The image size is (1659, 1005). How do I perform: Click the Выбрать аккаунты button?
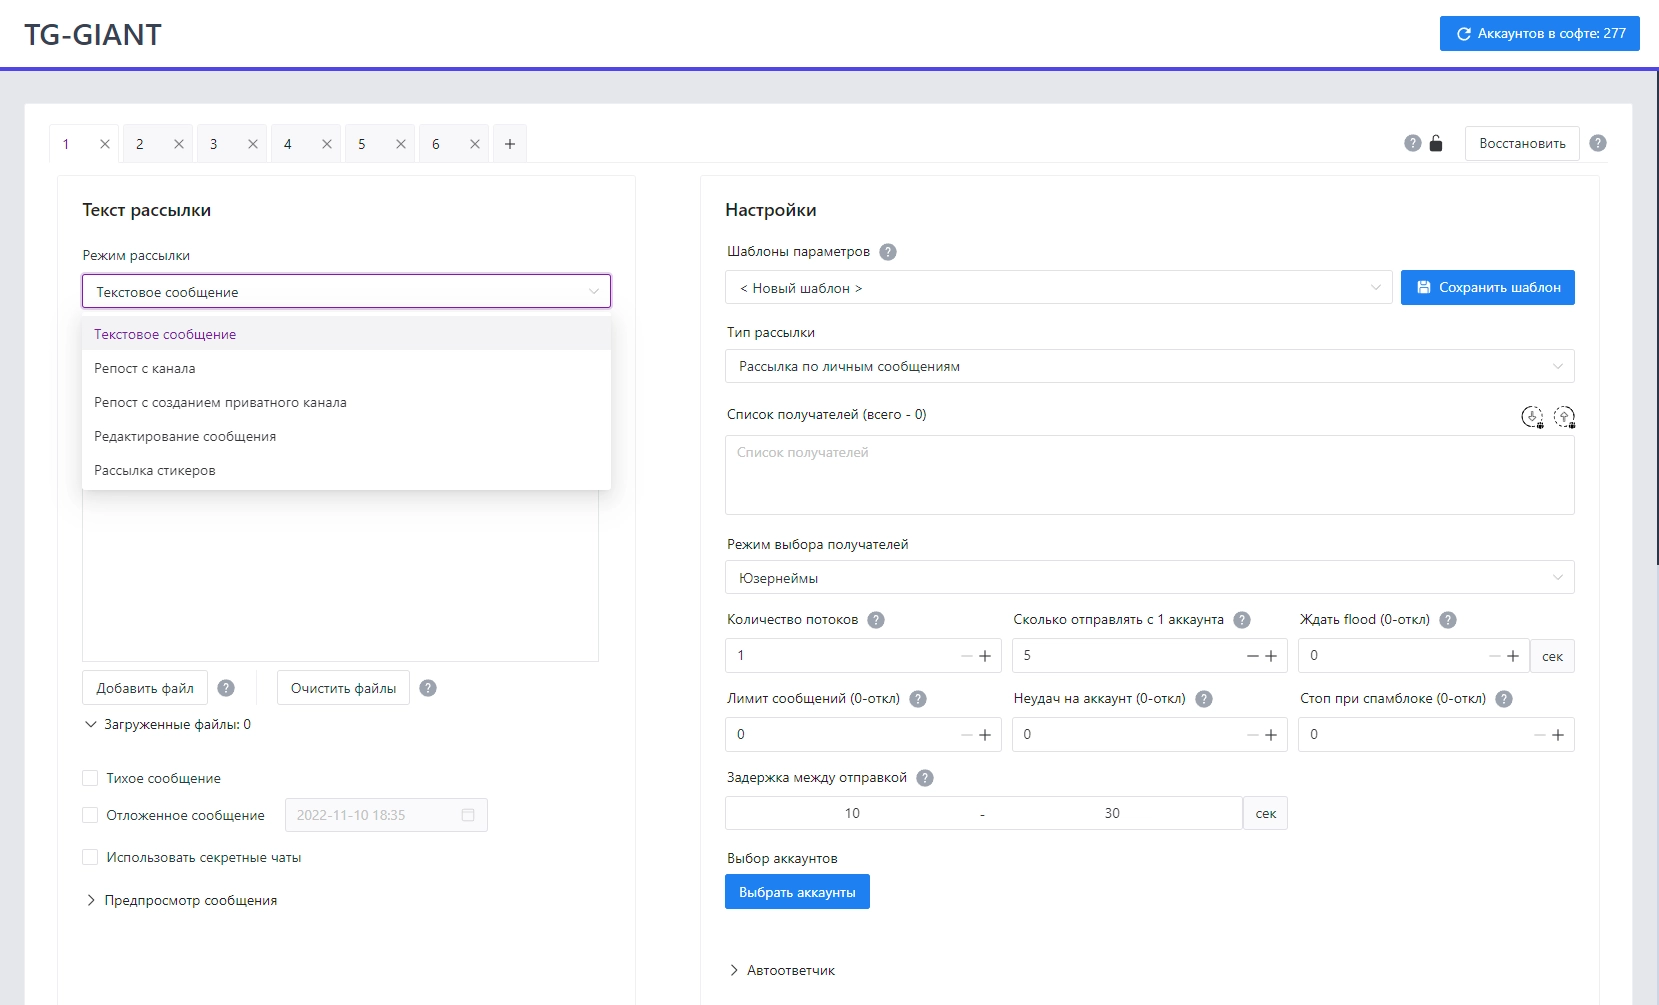797,892
